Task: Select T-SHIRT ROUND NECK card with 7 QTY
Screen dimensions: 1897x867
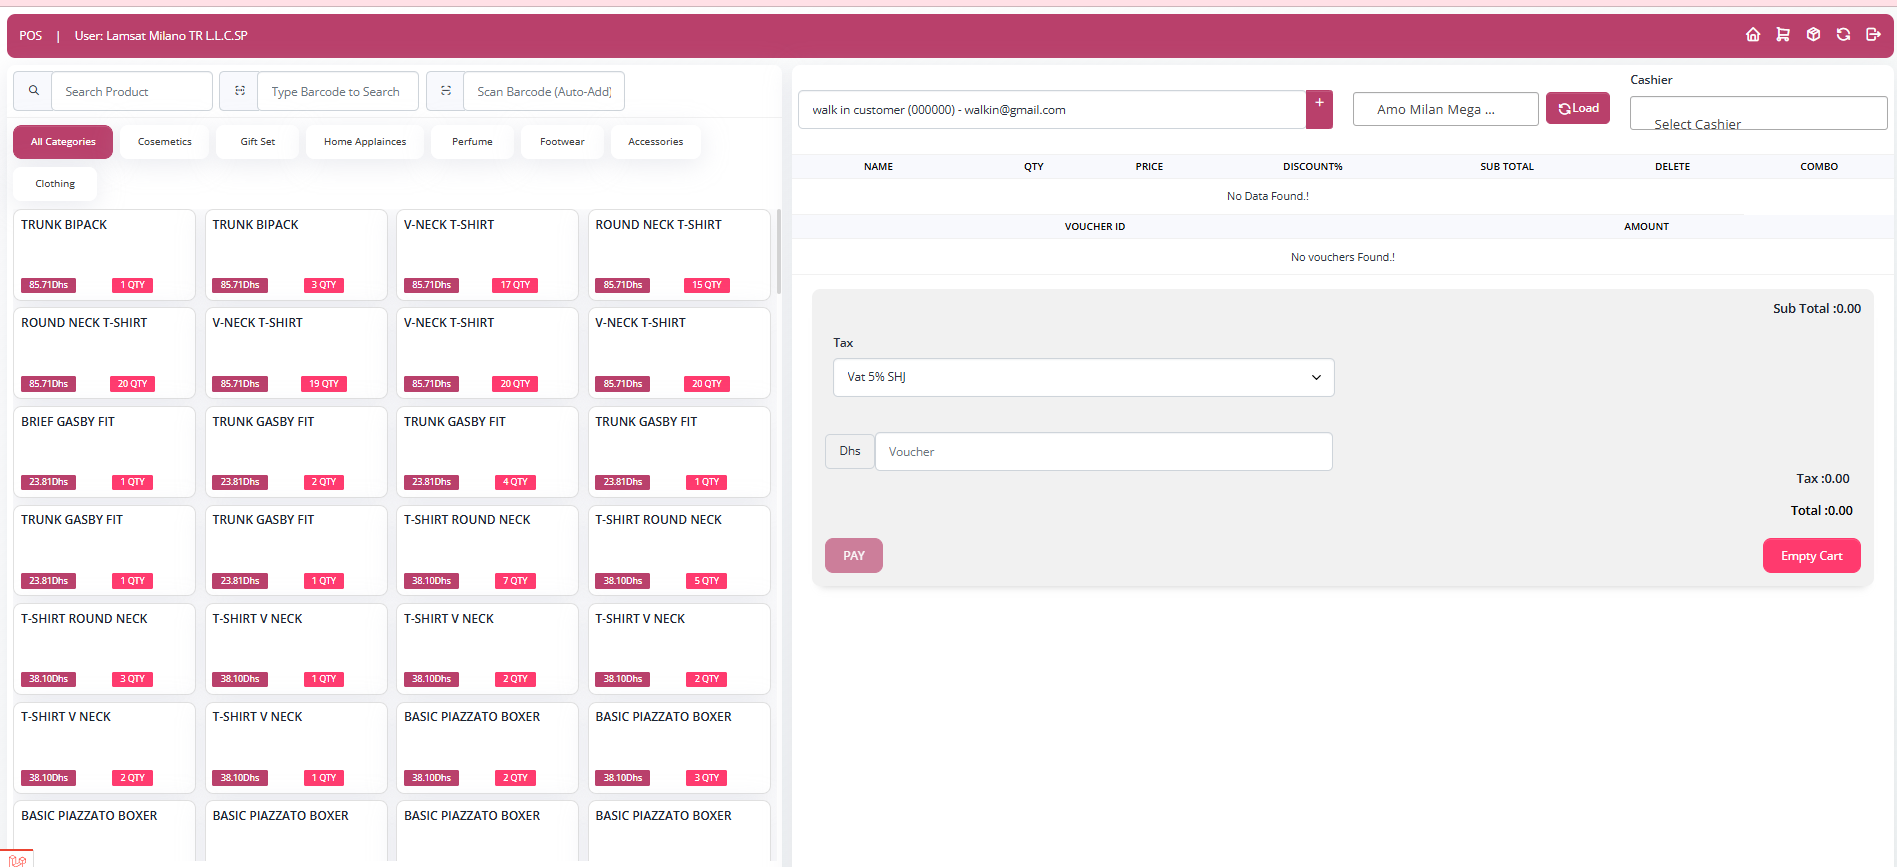Action: click(487, 549)
